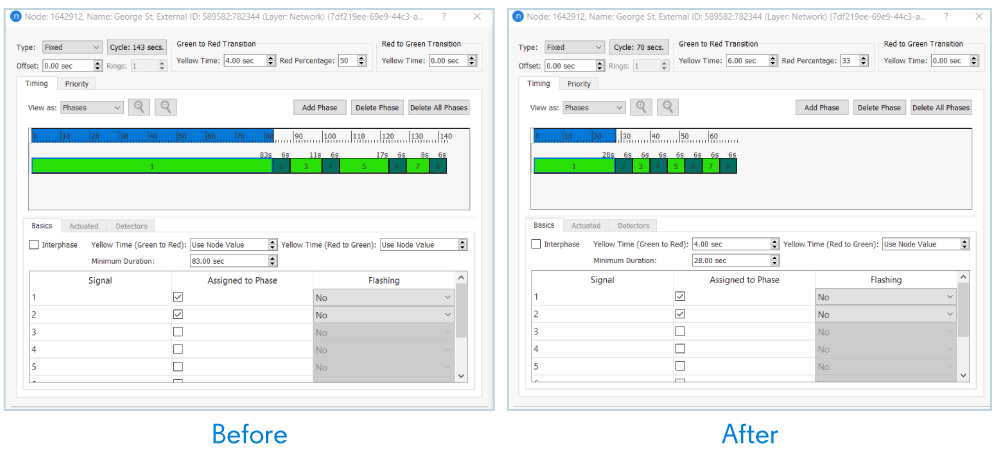Click help question mark in Before window title

point(444,17)
